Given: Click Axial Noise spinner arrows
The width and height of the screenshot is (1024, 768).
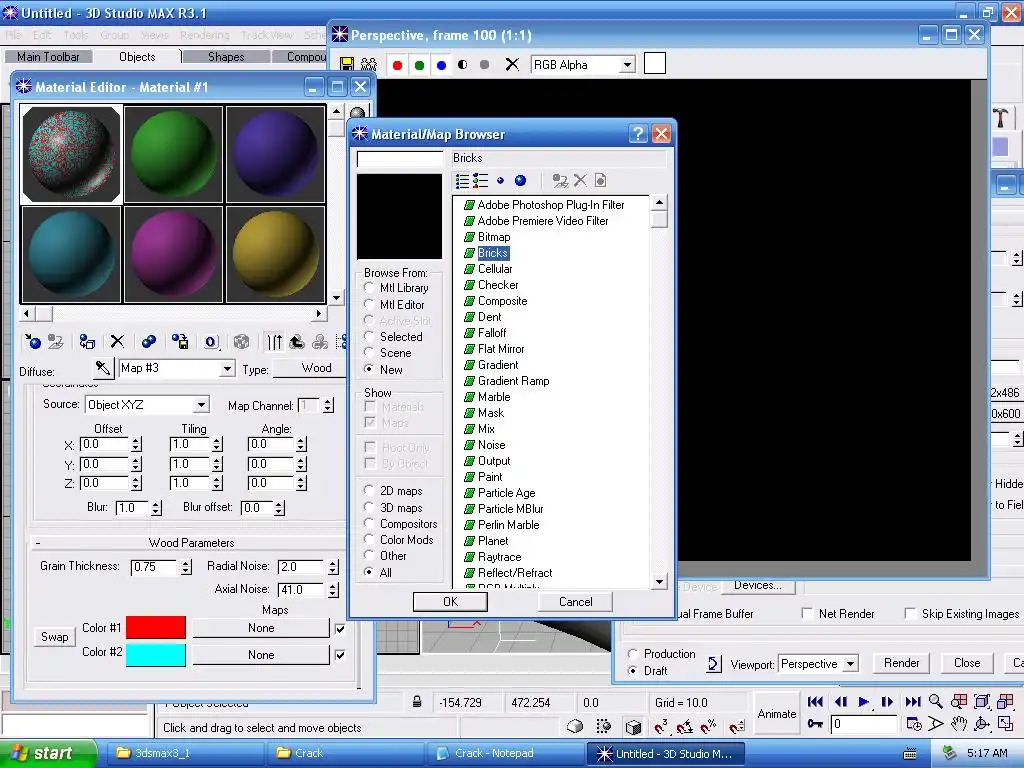Looking at the screenshot, I should (333, 590).
